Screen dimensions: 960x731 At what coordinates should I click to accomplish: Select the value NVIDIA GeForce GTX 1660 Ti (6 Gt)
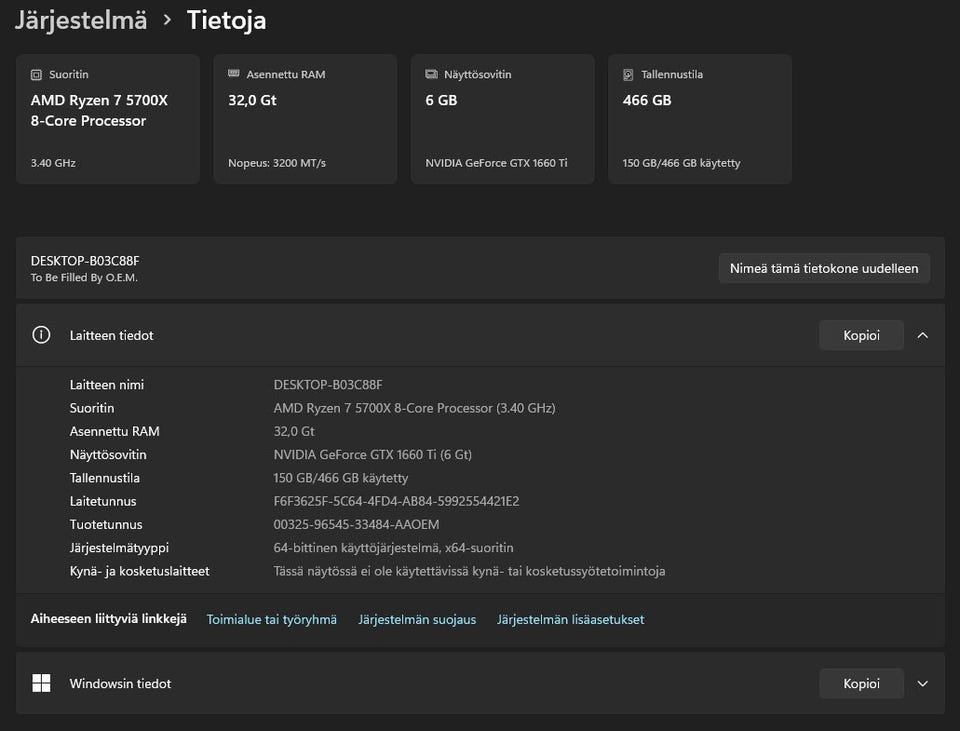tap(372, 454)
